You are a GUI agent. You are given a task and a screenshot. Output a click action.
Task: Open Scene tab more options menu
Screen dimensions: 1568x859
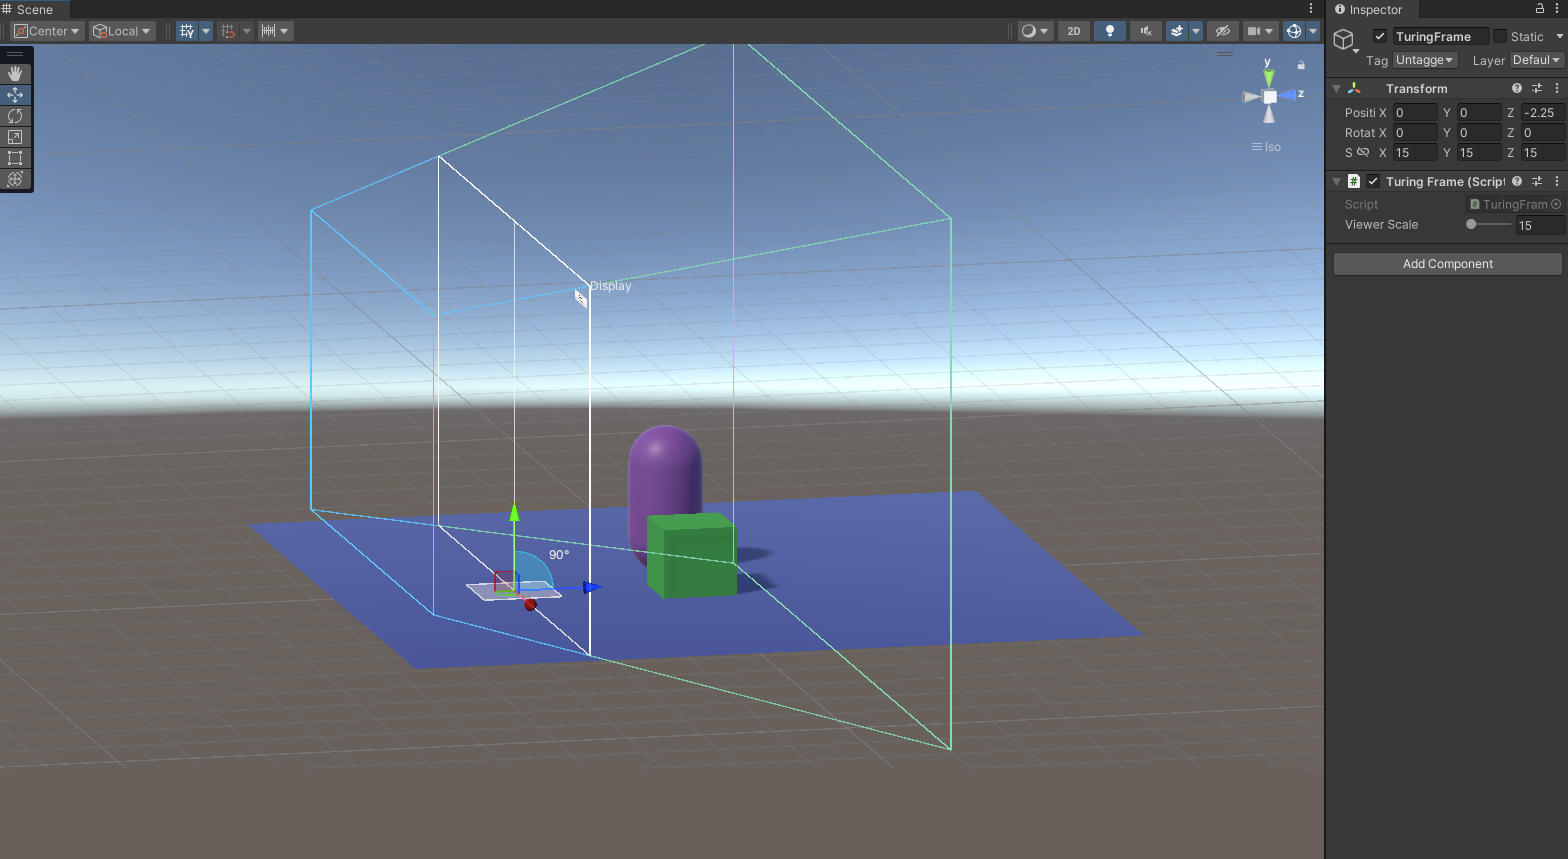(1311, 9)
